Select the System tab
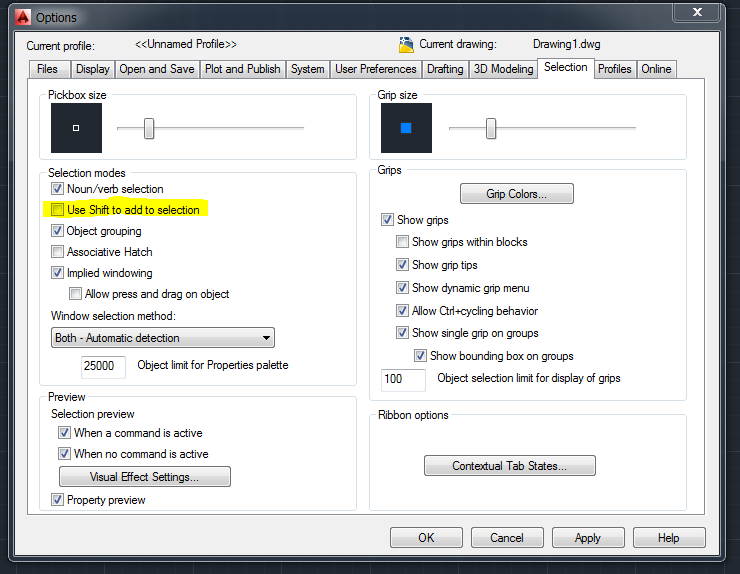 308,69
